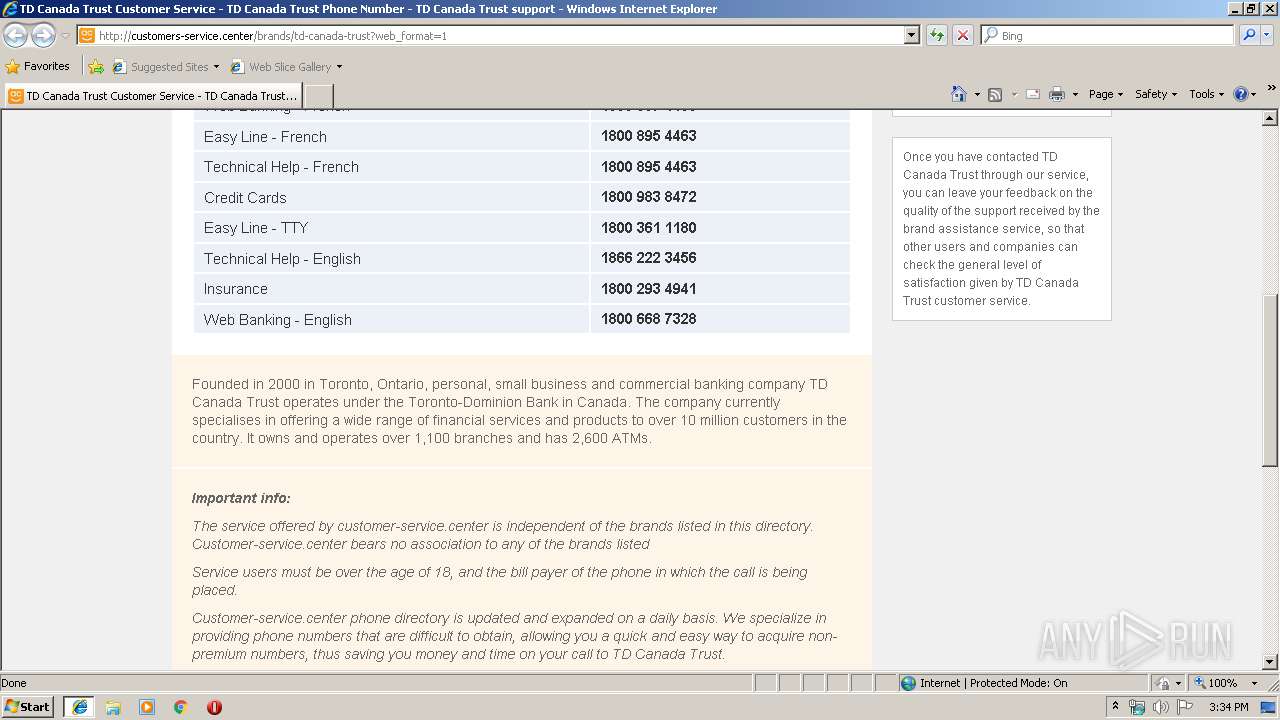The height and width of the screenshot is (720, 1280).
Task: Select the Internet Explorer taskbar button
Action: click(x=79, y=707)
